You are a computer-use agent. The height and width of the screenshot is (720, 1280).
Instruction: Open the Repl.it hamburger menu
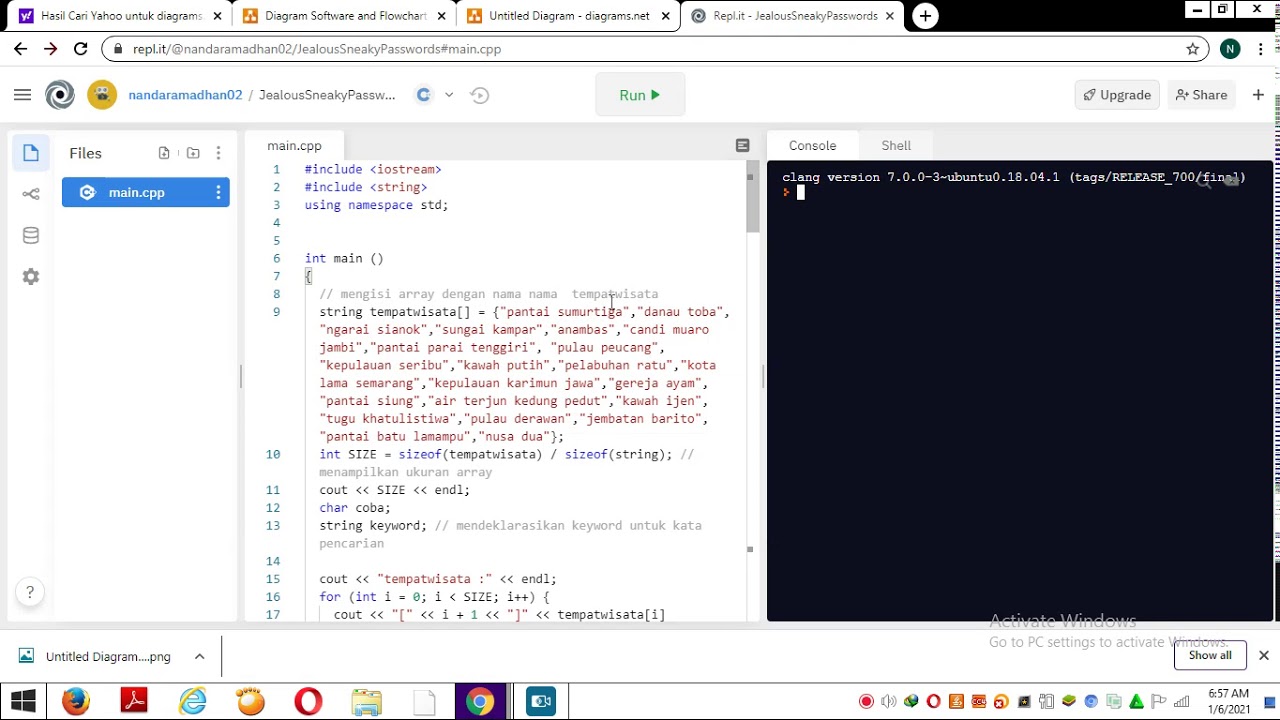(x=22, y=95)
